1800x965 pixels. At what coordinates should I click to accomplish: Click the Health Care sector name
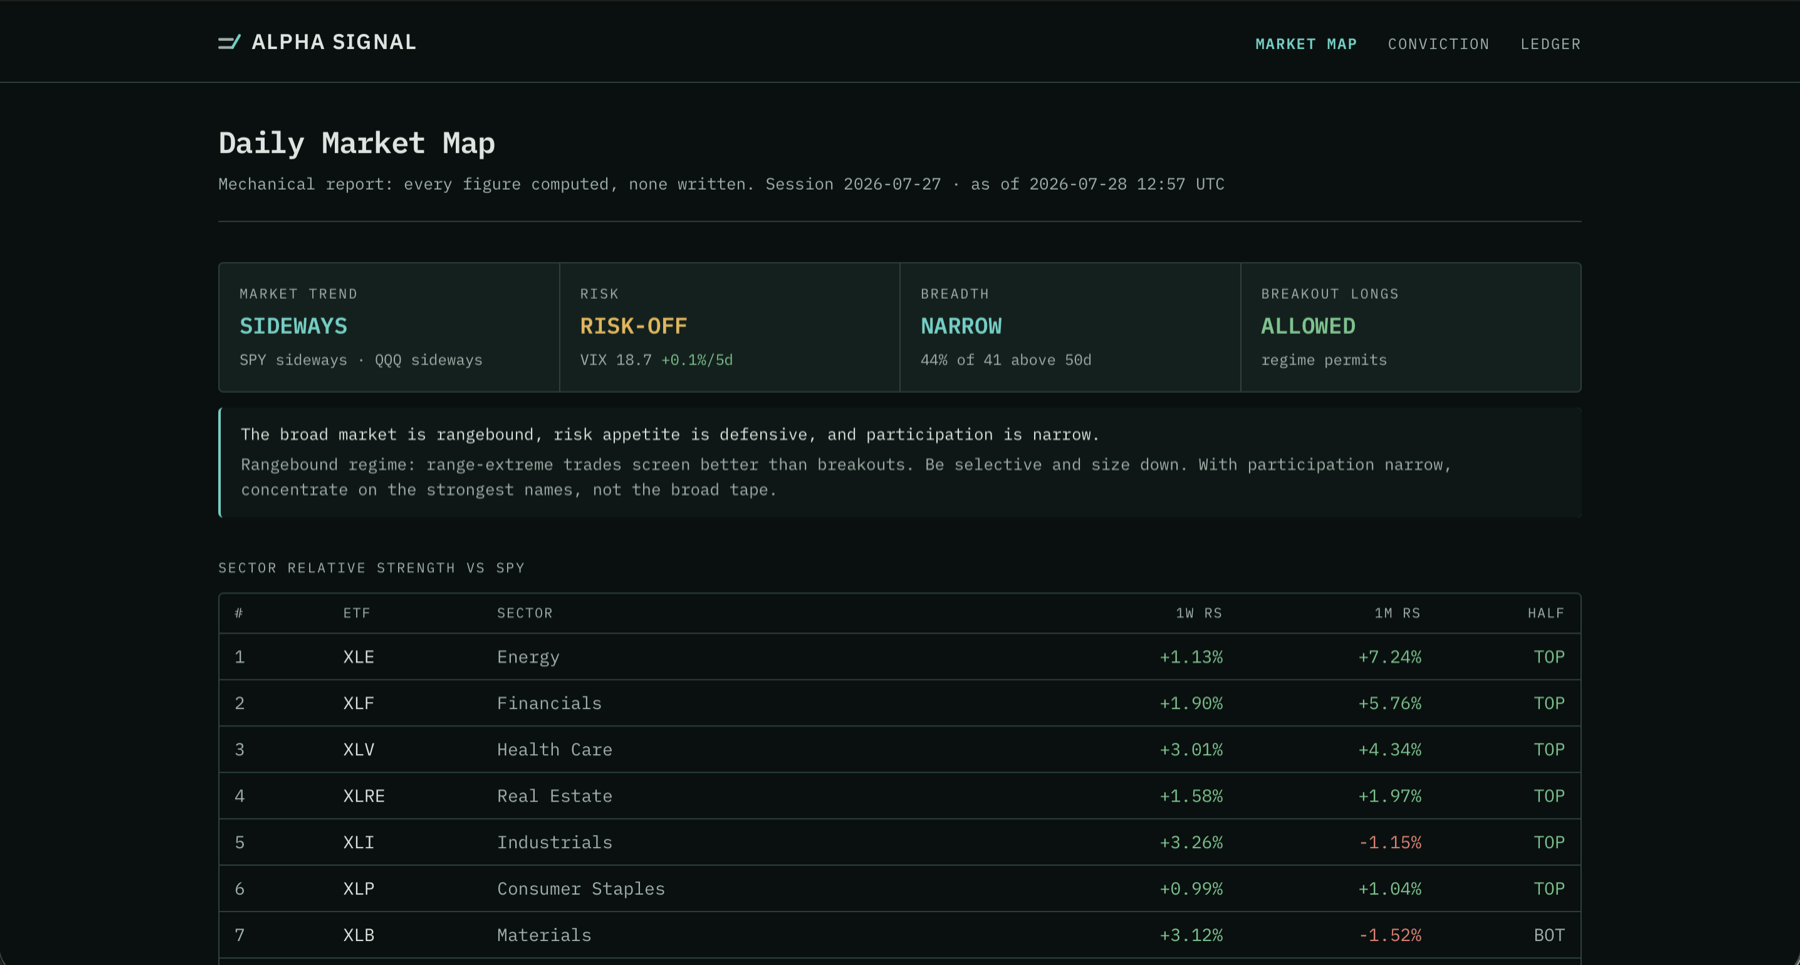tap(555, 749)
